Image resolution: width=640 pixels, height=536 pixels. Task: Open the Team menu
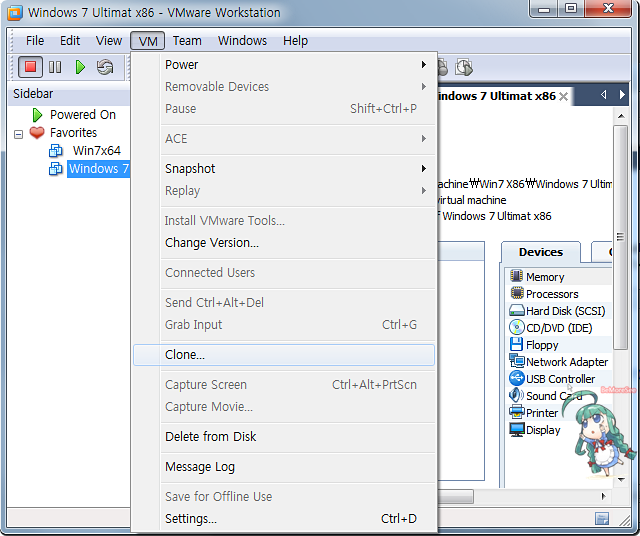(187, 41)
